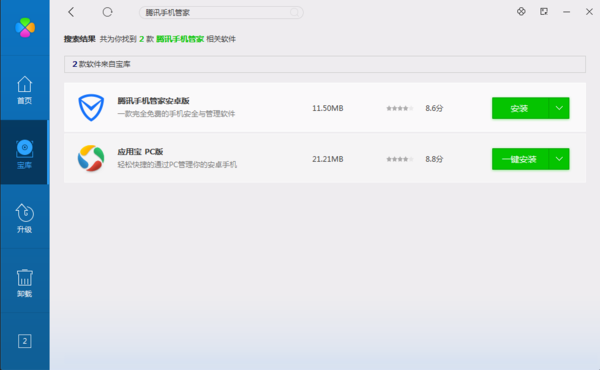Expand dropdown arrow beside 安装 button

click(559, 108)
